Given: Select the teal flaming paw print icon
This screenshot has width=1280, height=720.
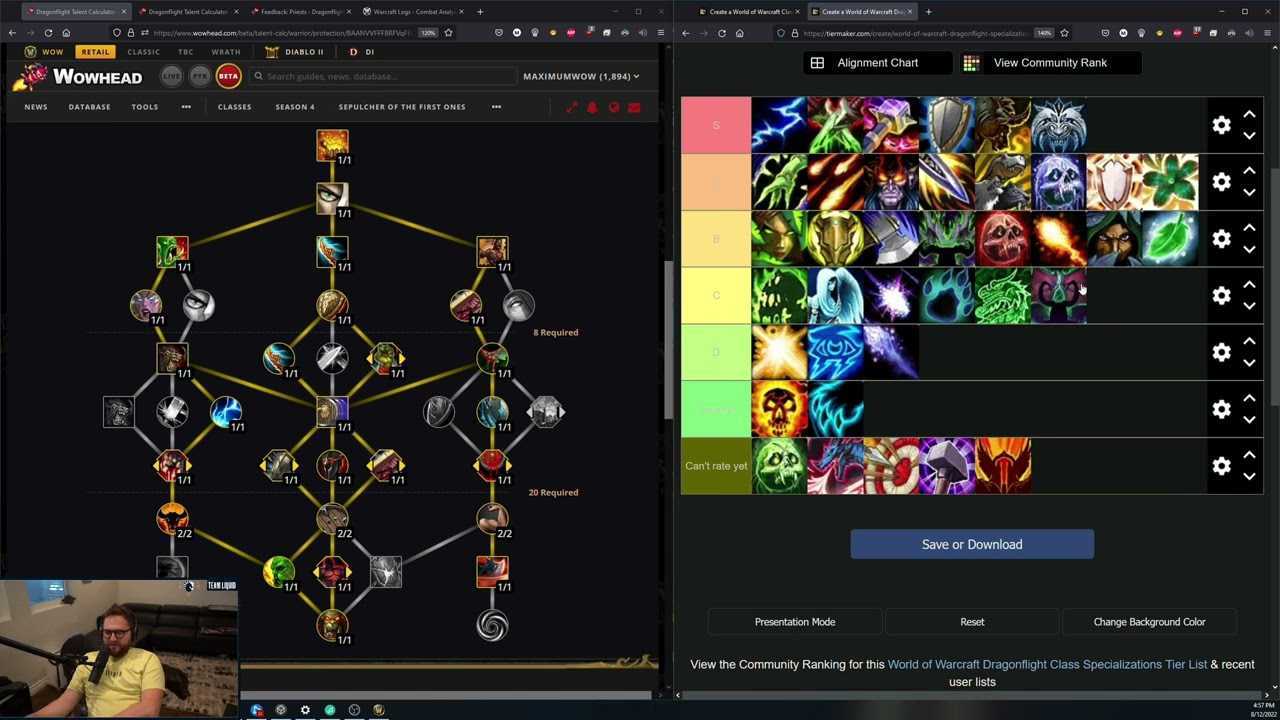Looking at the screenshot, I should click(947, 296).
